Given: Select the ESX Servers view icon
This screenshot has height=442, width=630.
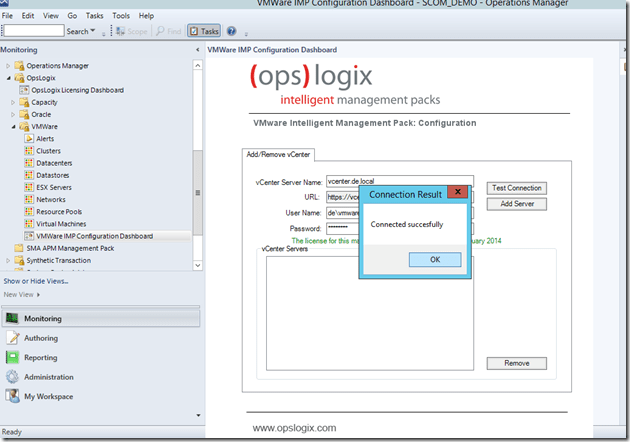Looking at the screenshot, I should tap(28, 187).
